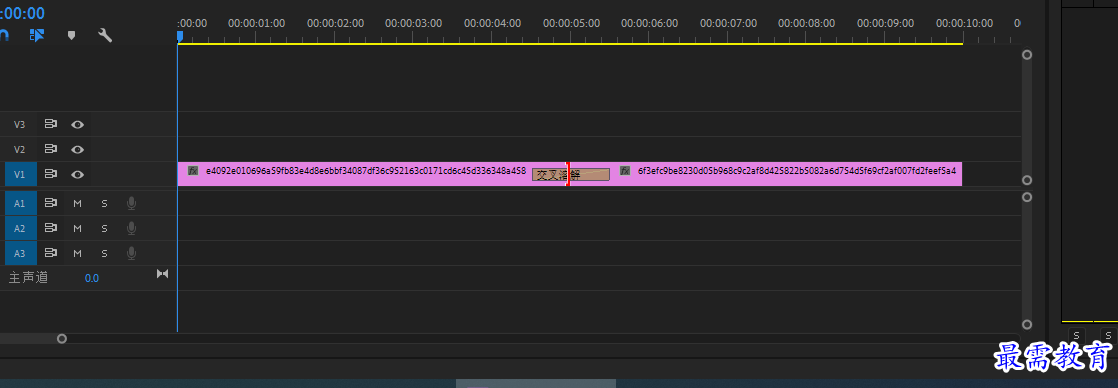Click ruler at 00:00:01:00
Screen dimensions: 1118x388
(x=256, y=23)
